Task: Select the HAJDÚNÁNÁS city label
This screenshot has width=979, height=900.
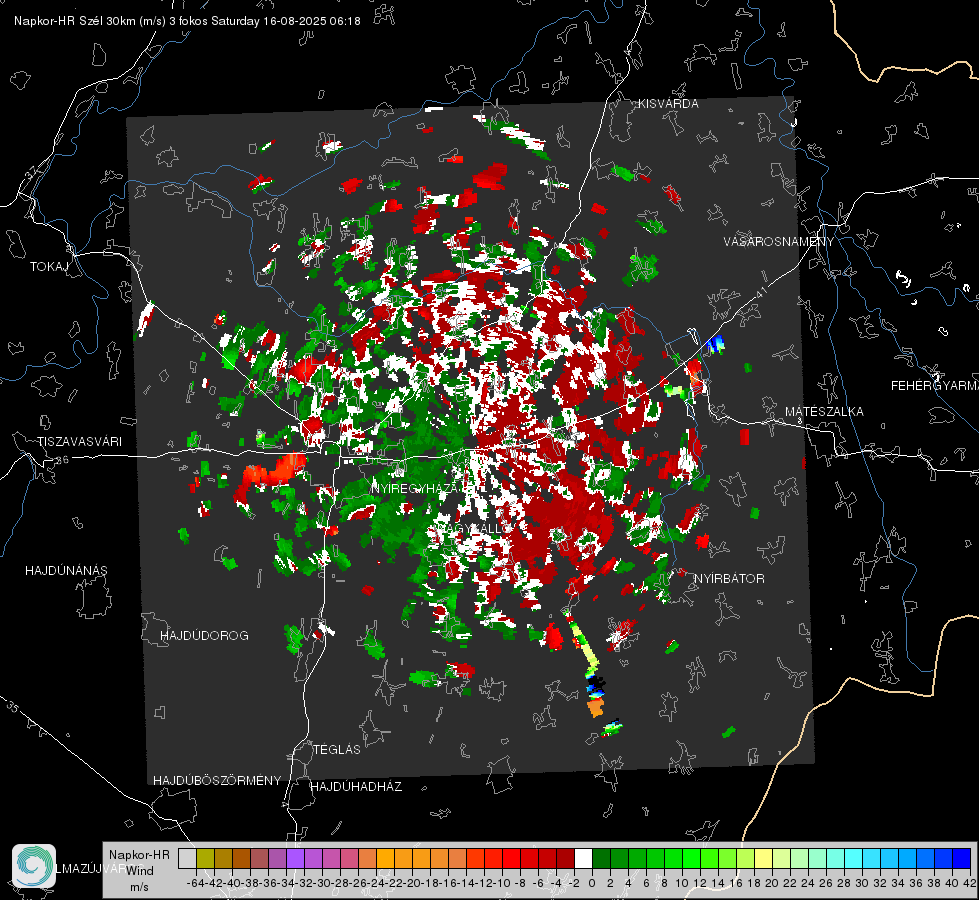Action: (66, 571)
